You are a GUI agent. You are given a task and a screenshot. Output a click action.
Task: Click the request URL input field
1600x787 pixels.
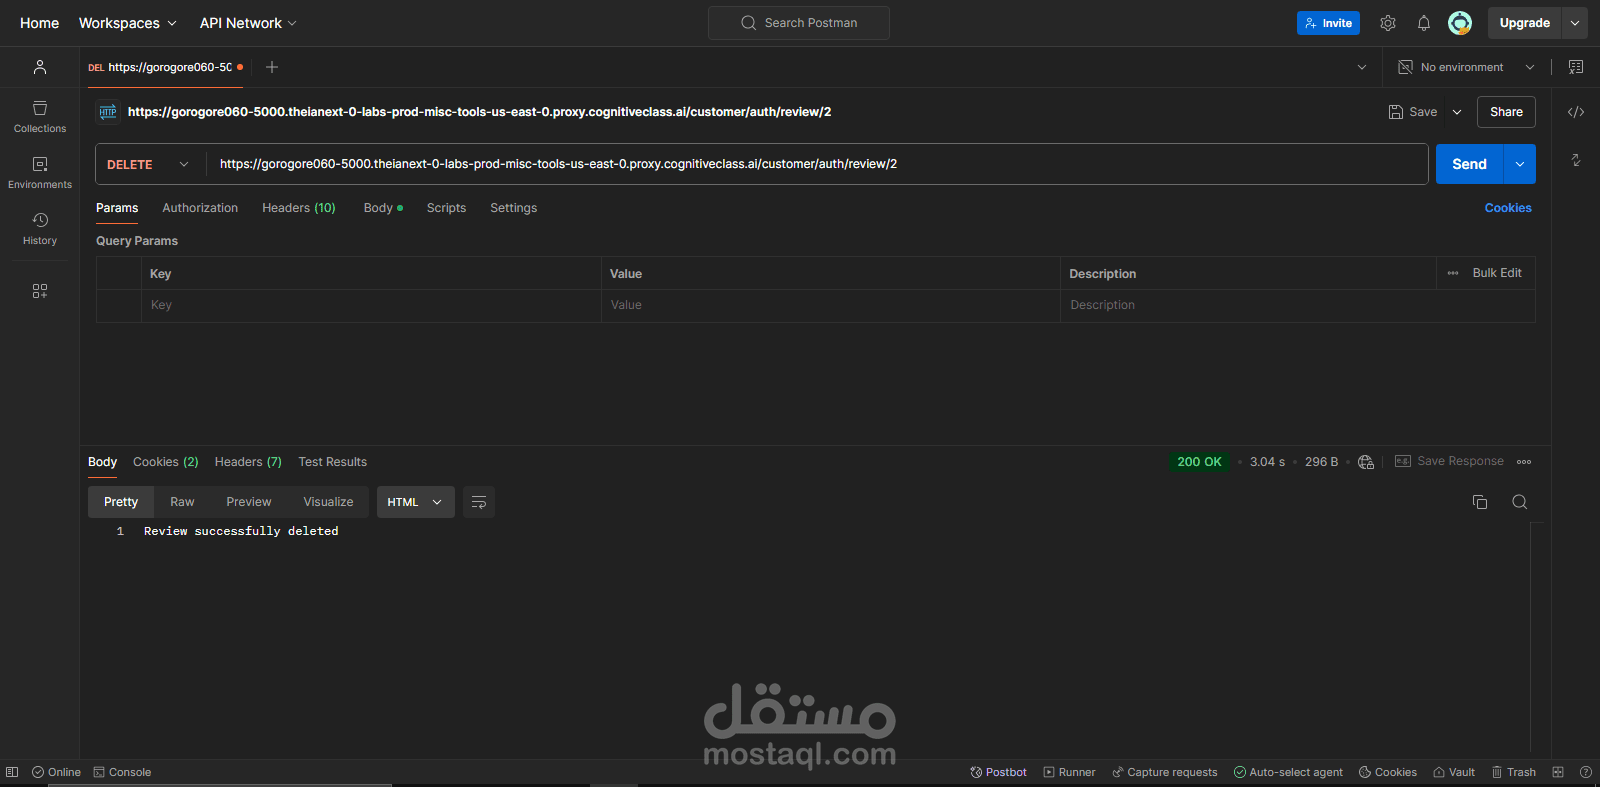tap(818, 164)
